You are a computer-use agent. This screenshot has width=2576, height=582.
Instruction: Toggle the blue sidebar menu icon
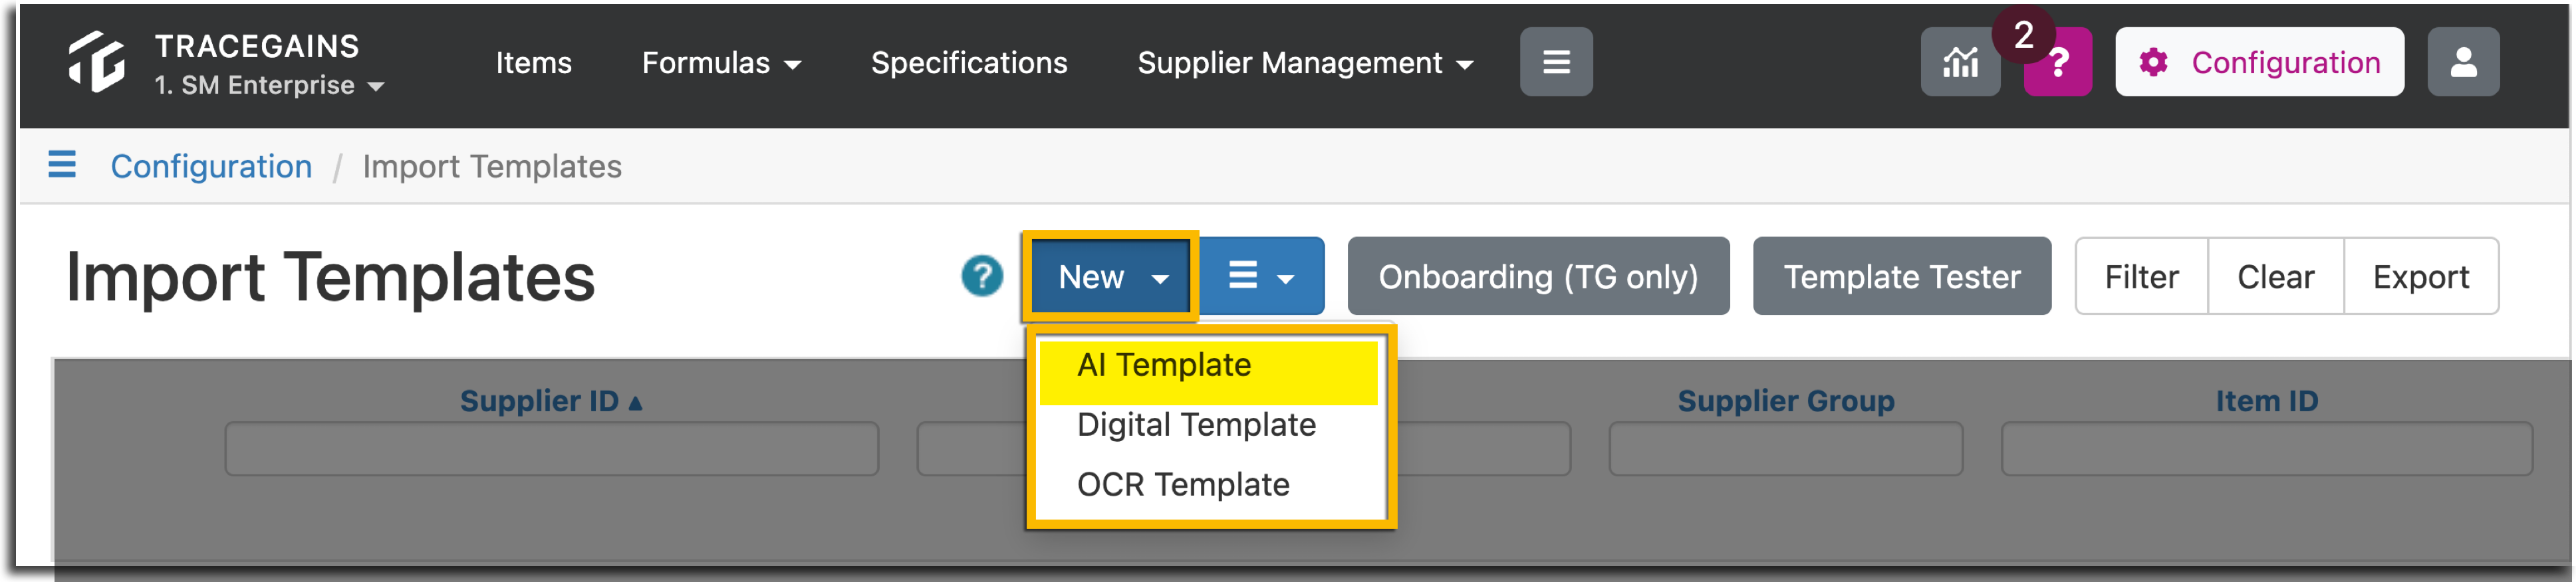62,165
